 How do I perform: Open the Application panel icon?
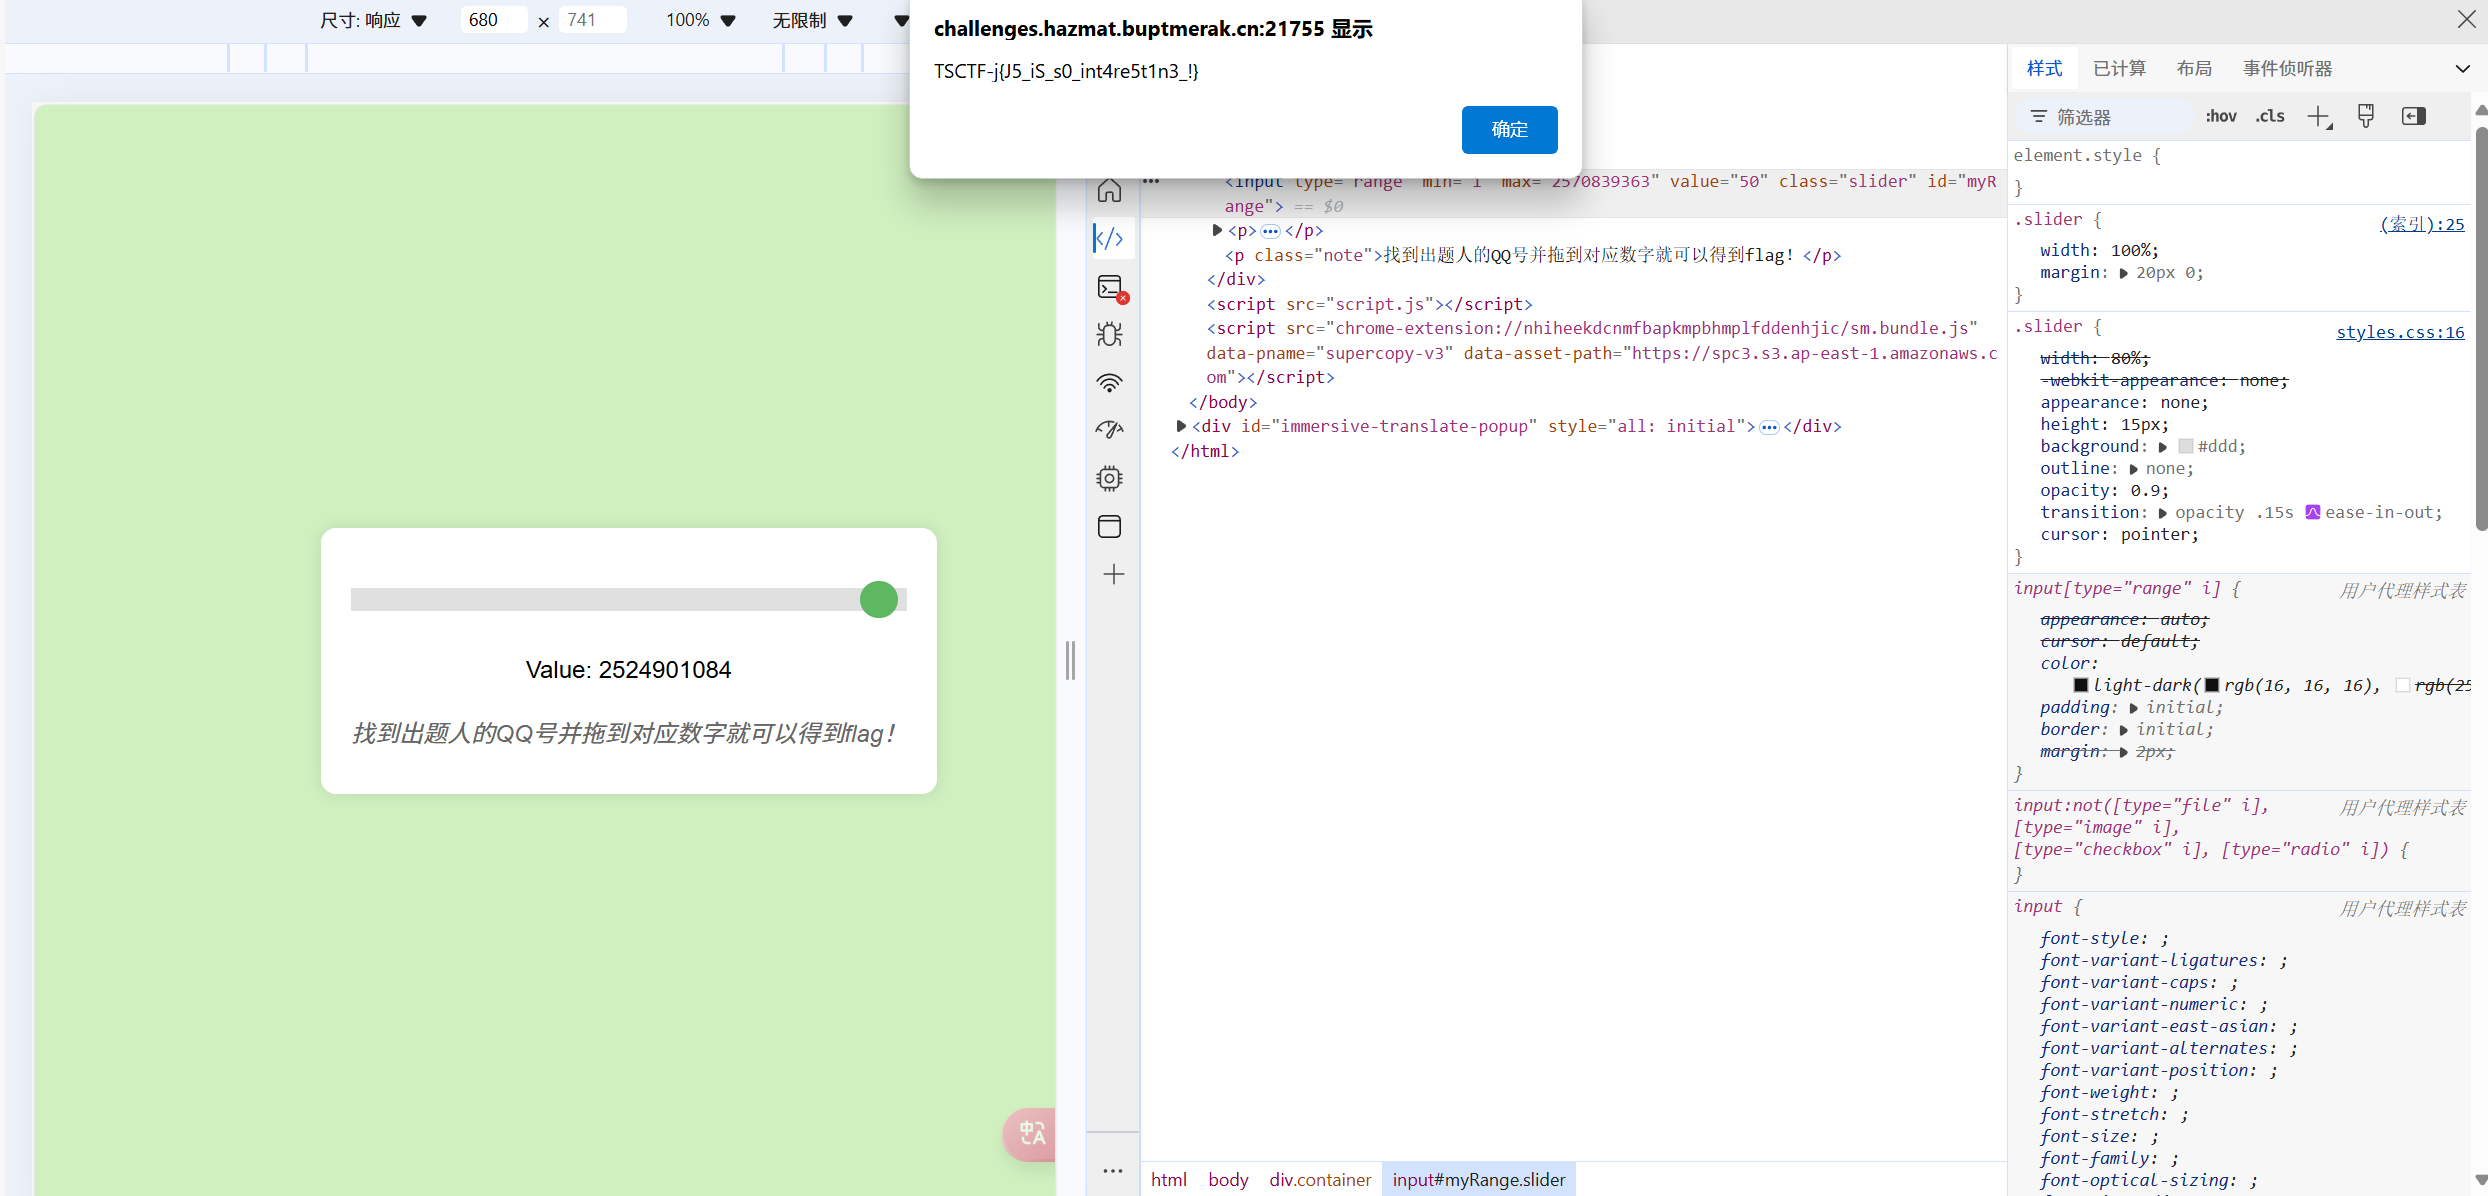(1110, 526)
